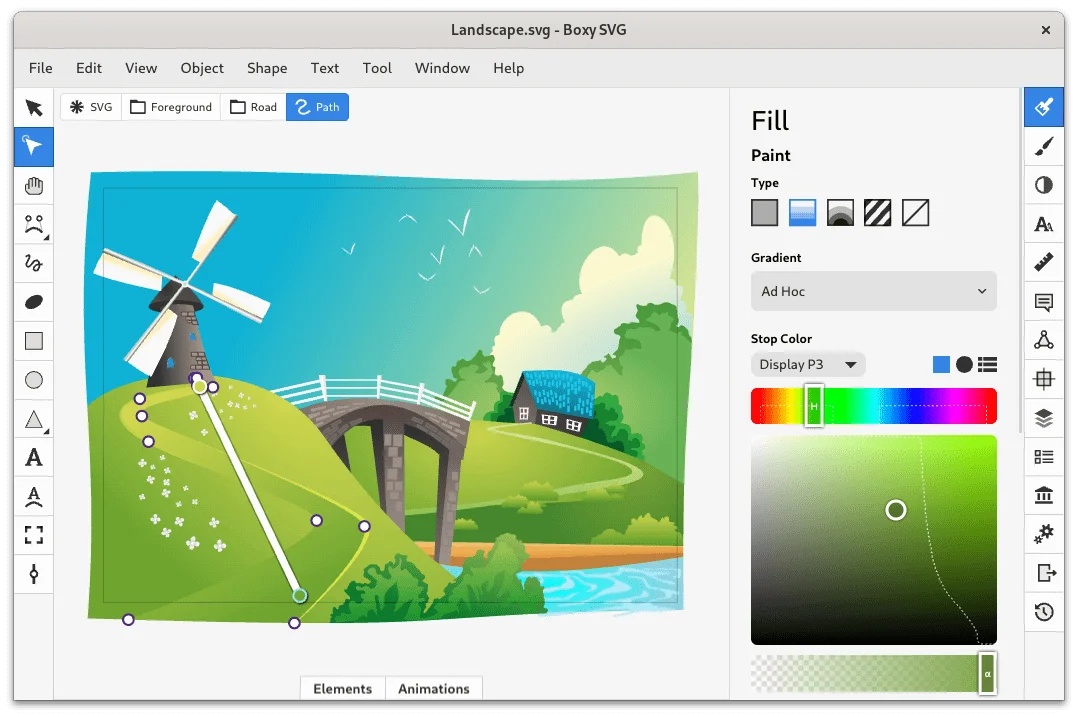The width and height of the screenshot is (1078, 717).
Task: Select the SVG breadcrumb
Action: tap(91, 107)
